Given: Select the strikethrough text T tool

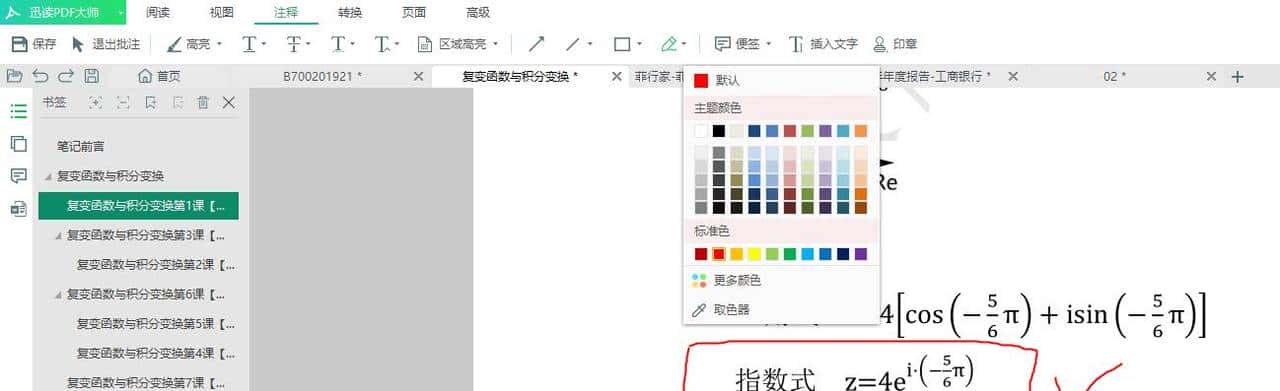Looking at the screenshot, I should (x=293, y=44).
